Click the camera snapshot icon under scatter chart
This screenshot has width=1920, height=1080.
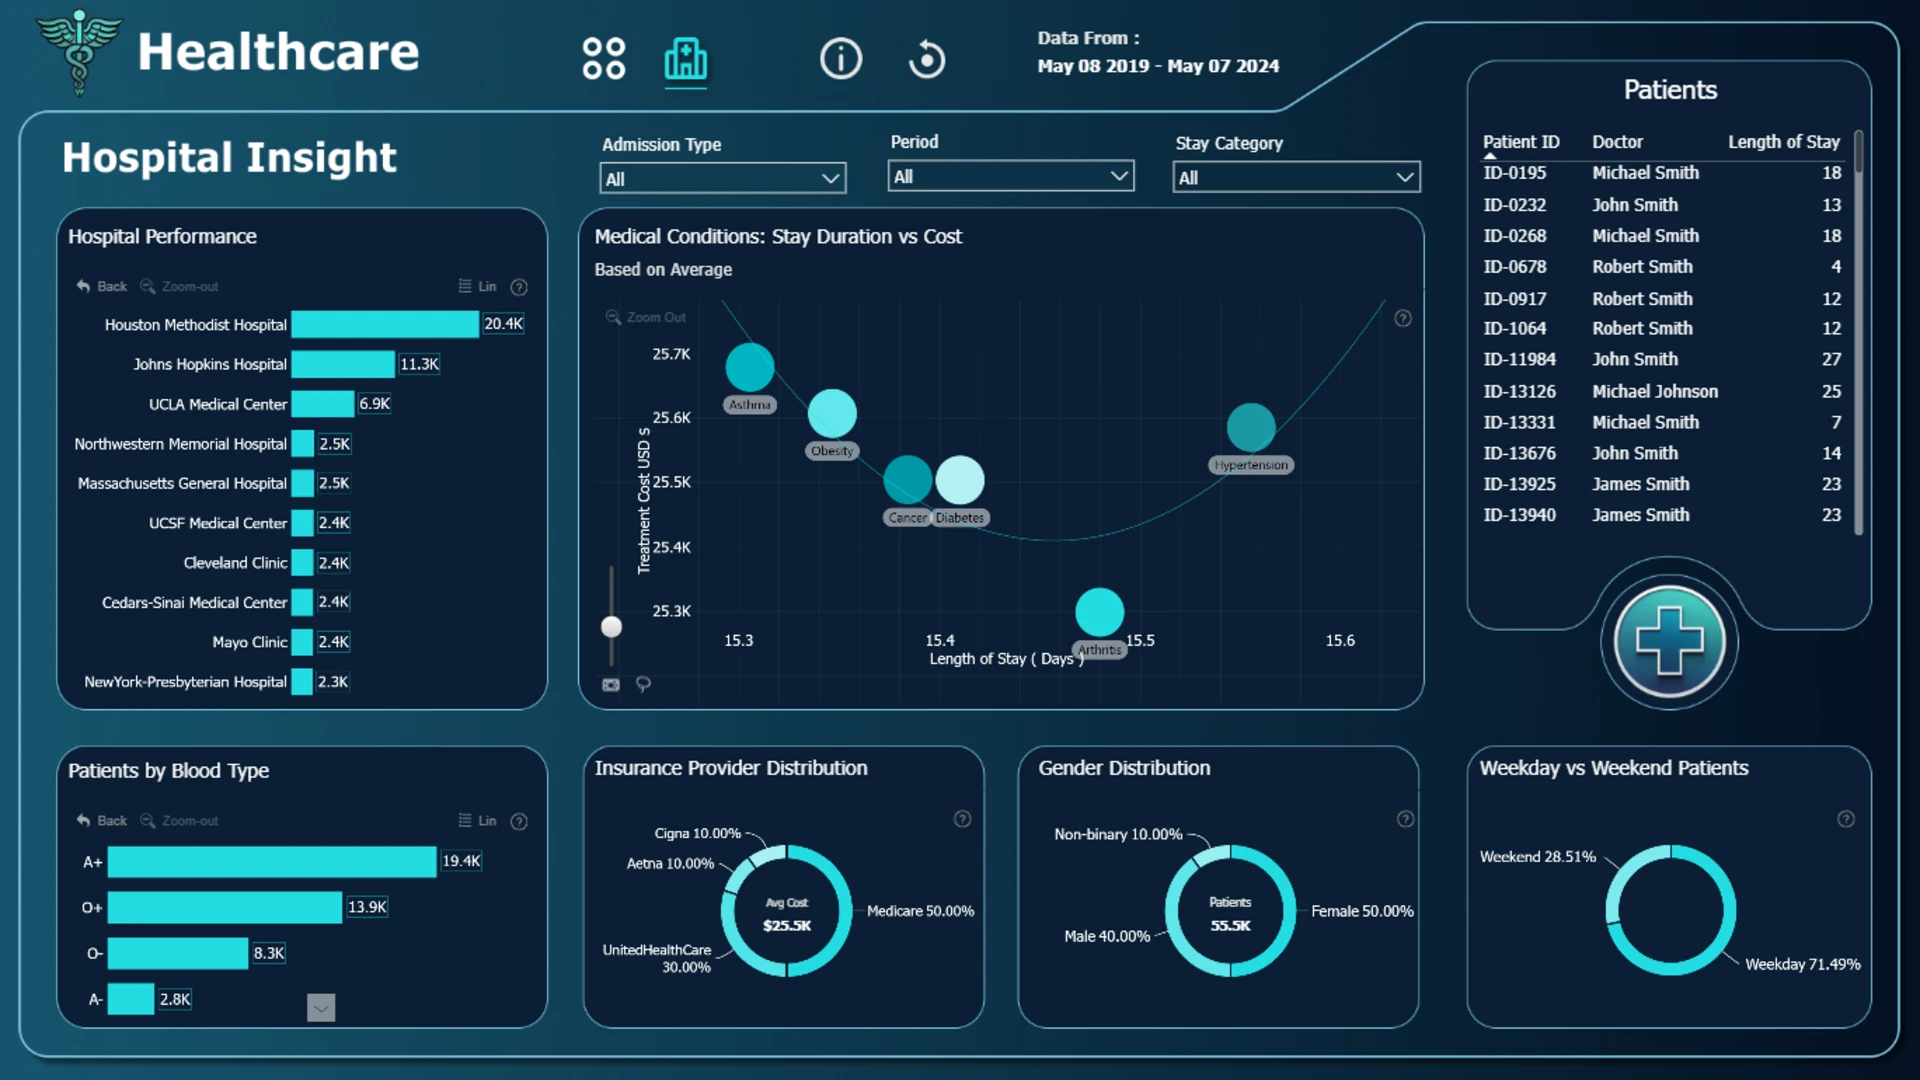pyautogui.click(x=611, y=685)
